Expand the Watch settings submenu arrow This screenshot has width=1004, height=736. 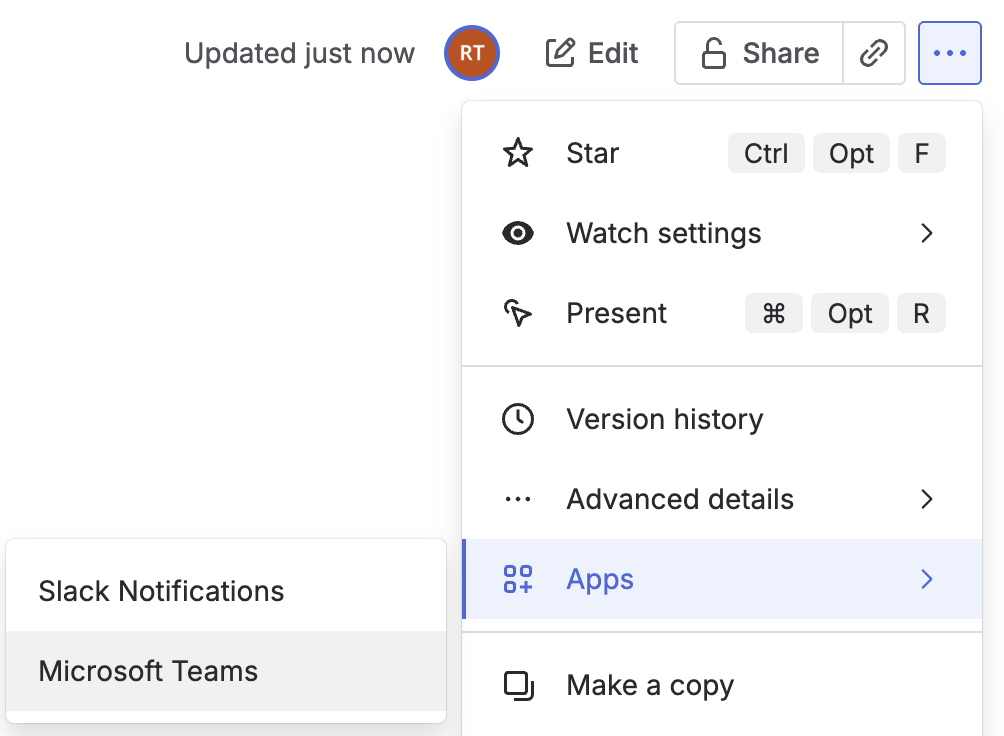926,234
